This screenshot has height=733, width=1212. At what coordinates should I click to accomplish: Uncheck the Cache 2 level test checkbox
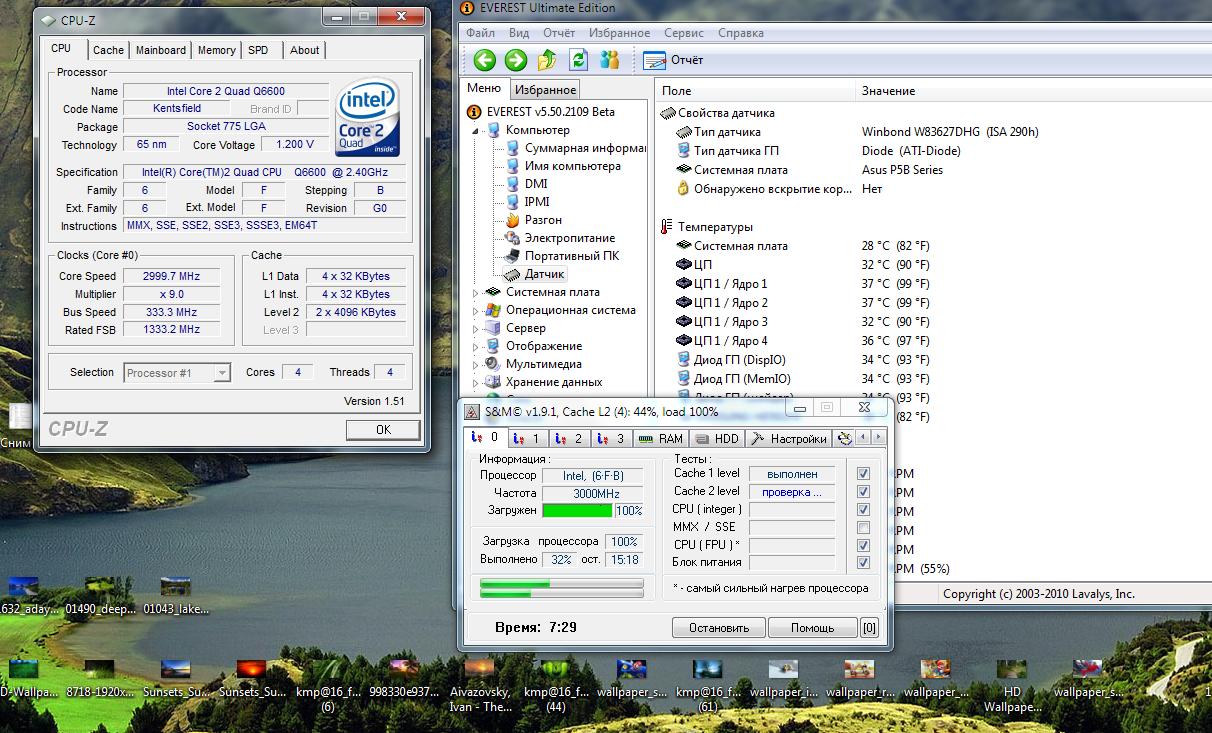(x=863, y=492)
